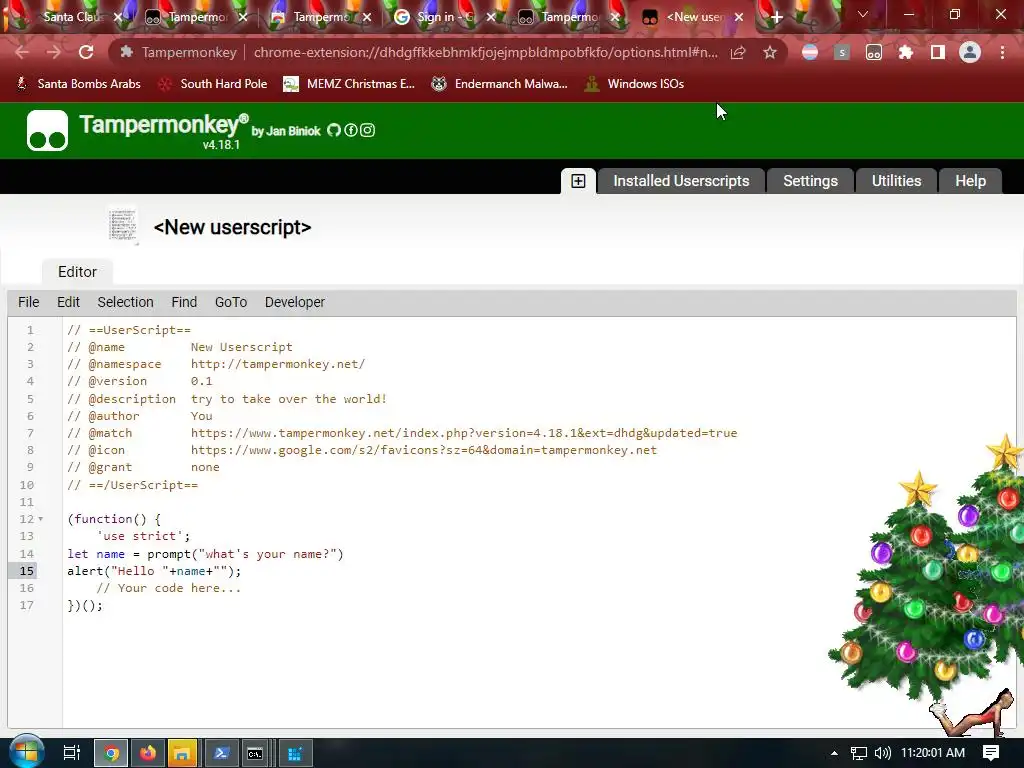Reload the page with refresh icon
Viewport: 1024px width, 768px height.
pos(86,52)
